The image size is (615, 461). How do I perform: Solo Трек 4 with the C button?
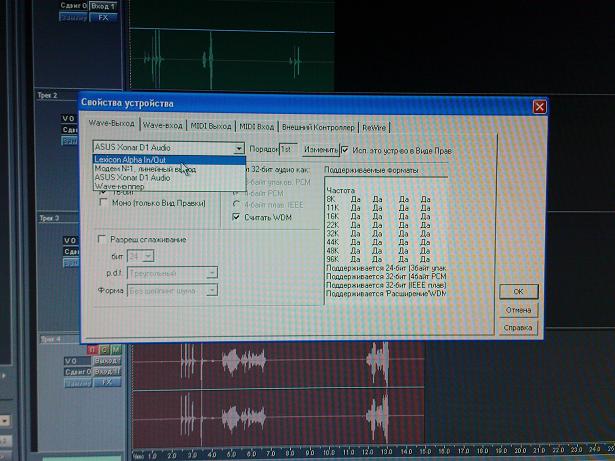pos(104,349)
